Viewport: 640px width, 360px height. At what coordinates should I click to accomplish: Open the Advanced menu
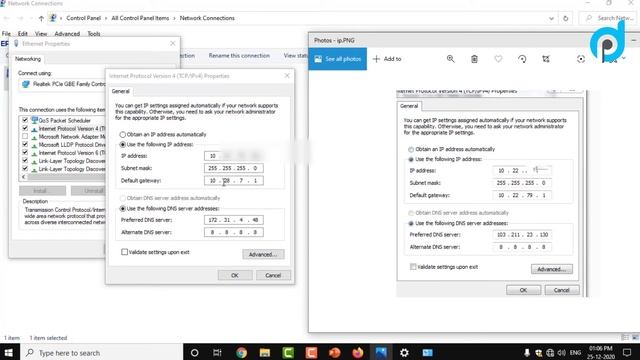(67, 33)
